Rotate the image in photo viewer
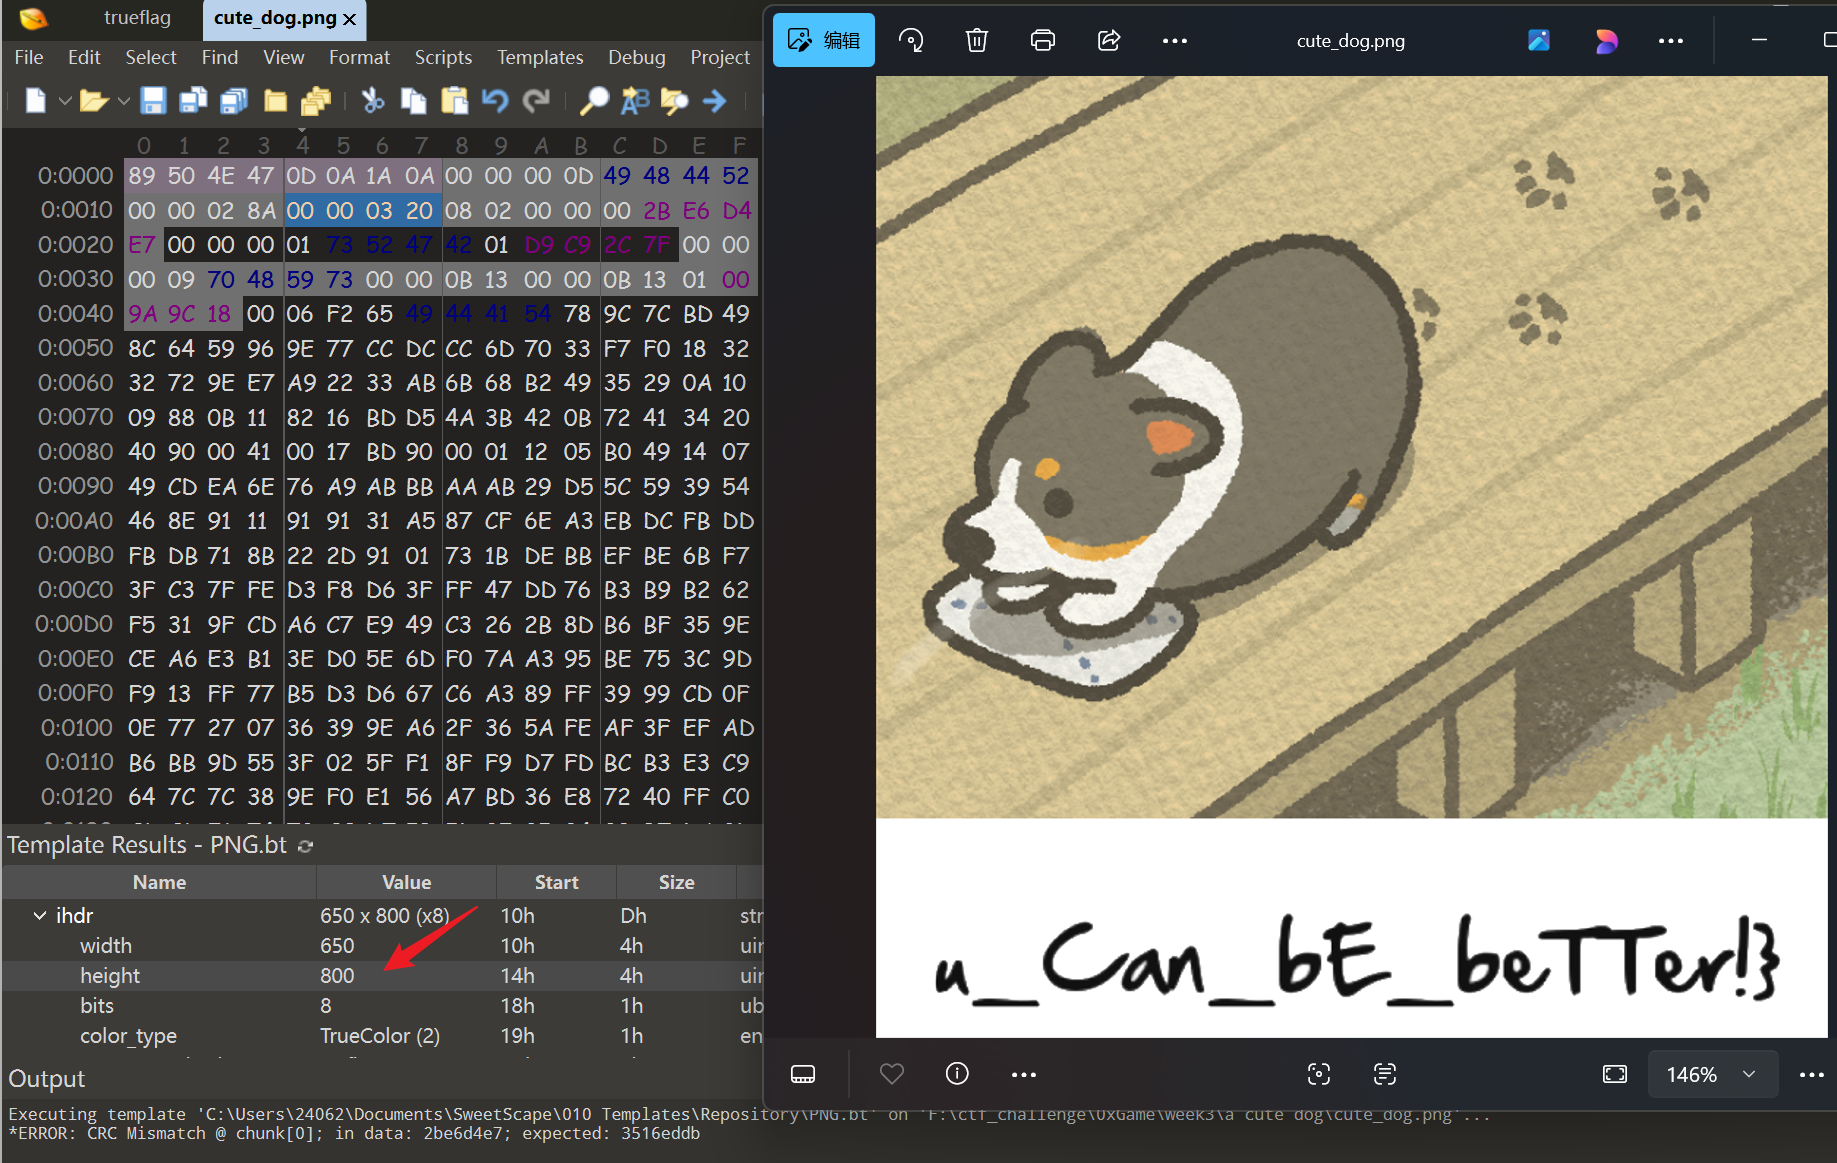The height and width of the screenshot is (1163, 1837). pyautogui.click(x=911, y=41)
